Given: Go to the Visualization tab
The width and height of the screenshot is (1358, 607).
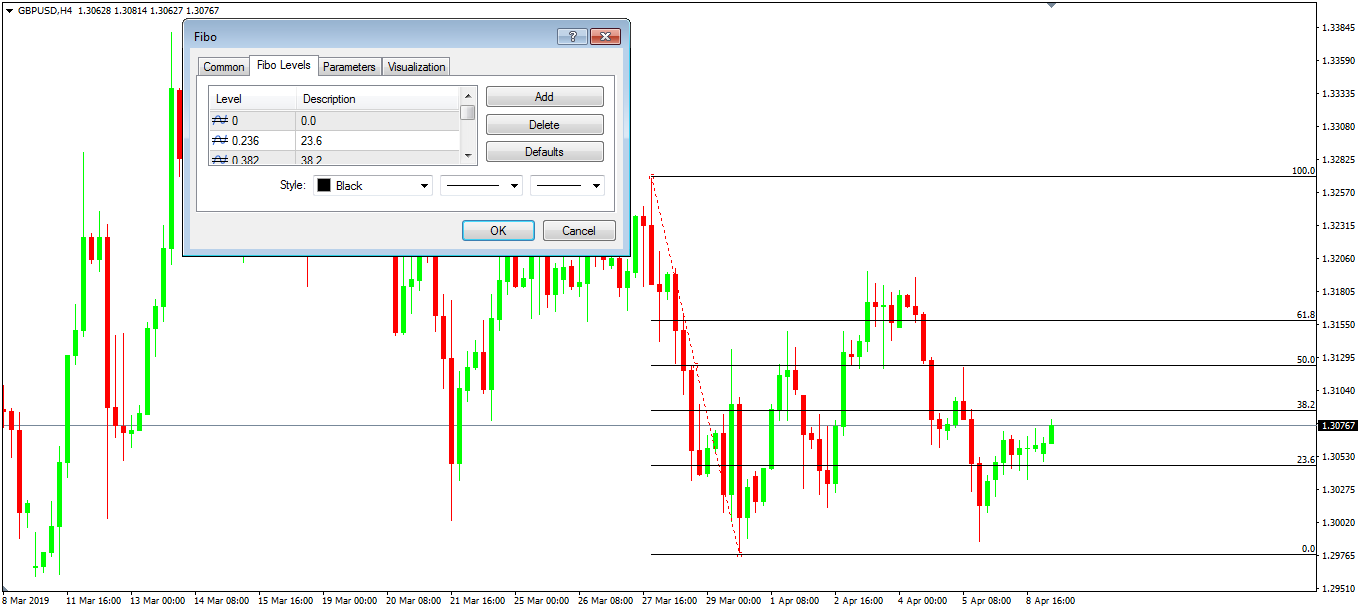Looking at the screenshot, I should 416,67.
